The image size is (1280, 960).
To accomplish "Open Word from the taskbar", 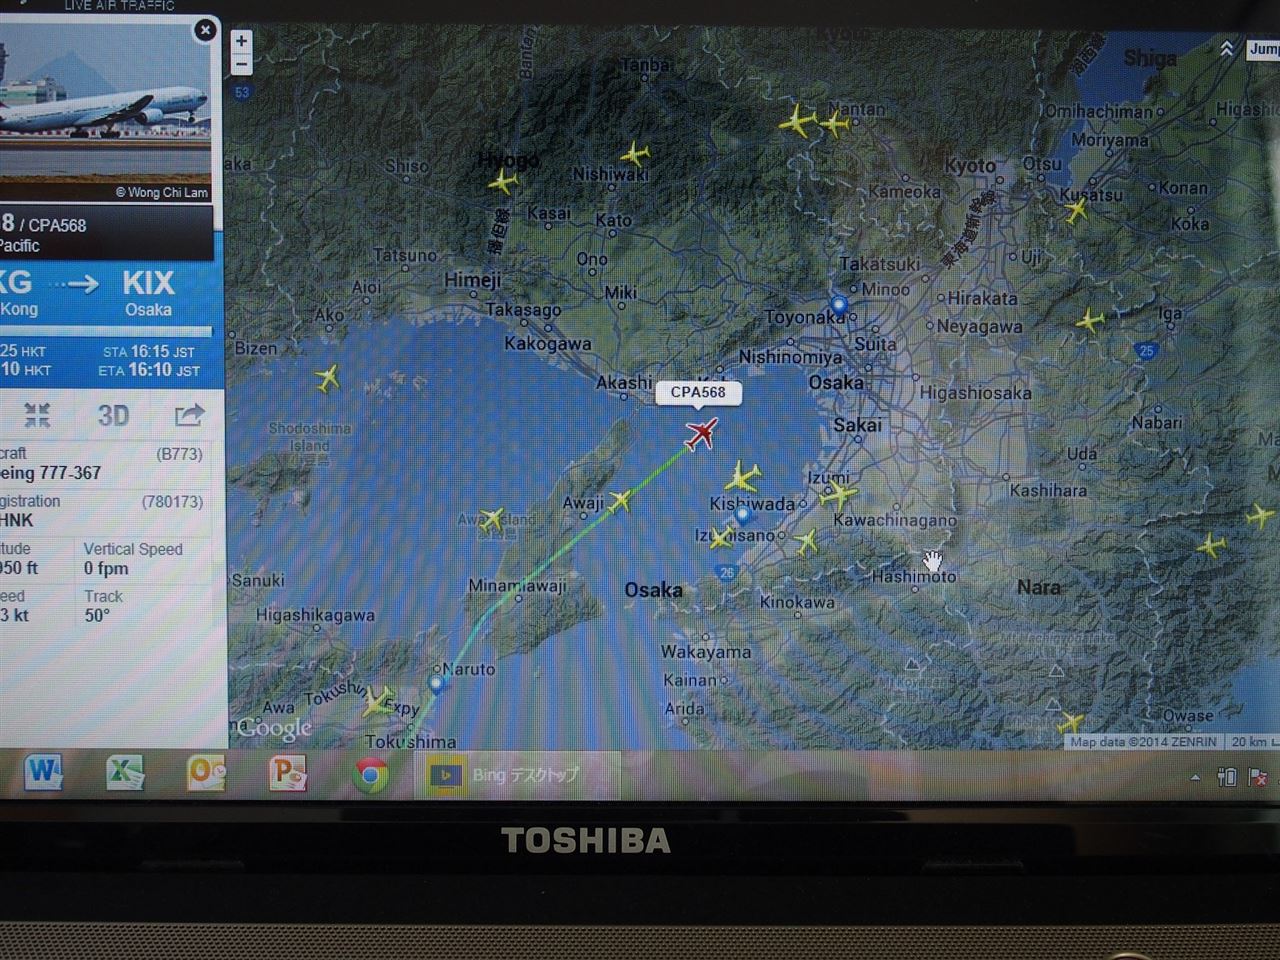I will point(44,773).
